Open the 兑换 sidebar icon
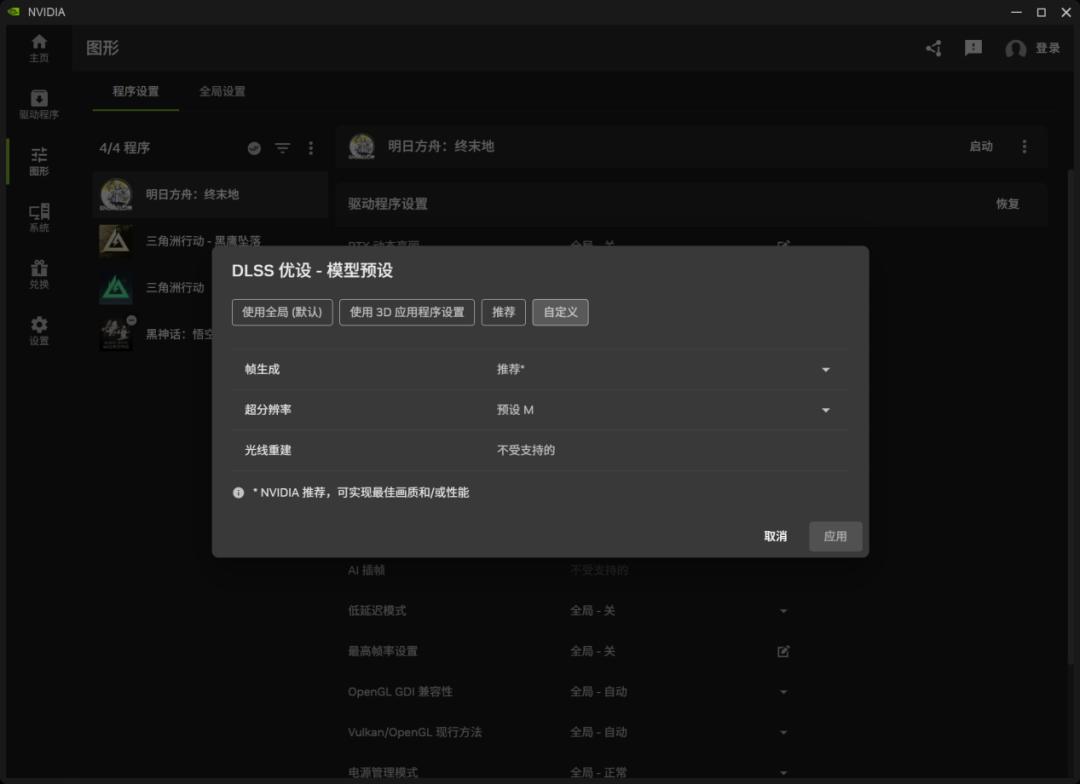This screenshot has width=1080, height=784. pos(39,273)
